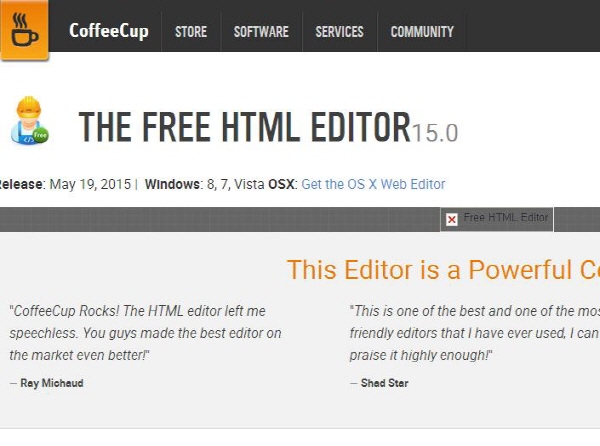Click the CoffeeCup brand name link

click(109, 31)
